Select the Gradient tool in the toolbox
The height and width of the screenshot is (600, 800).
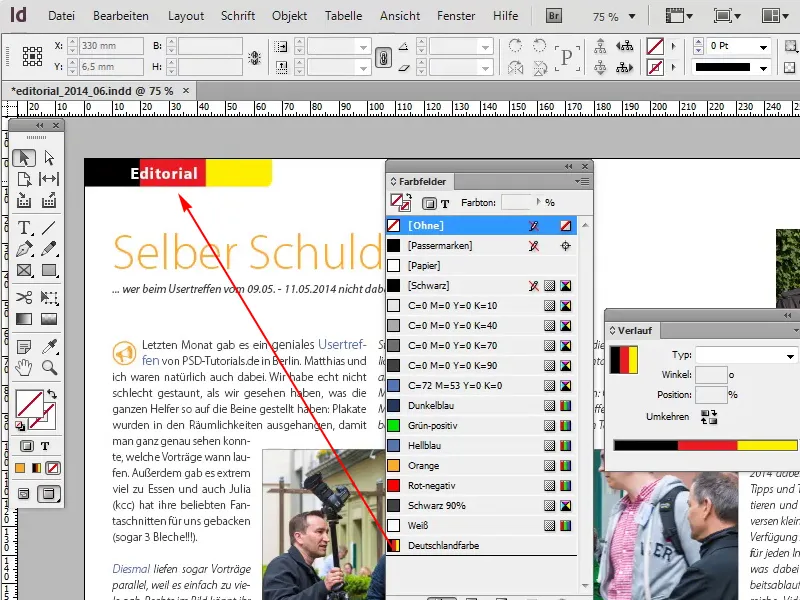[x=25, y=317]
